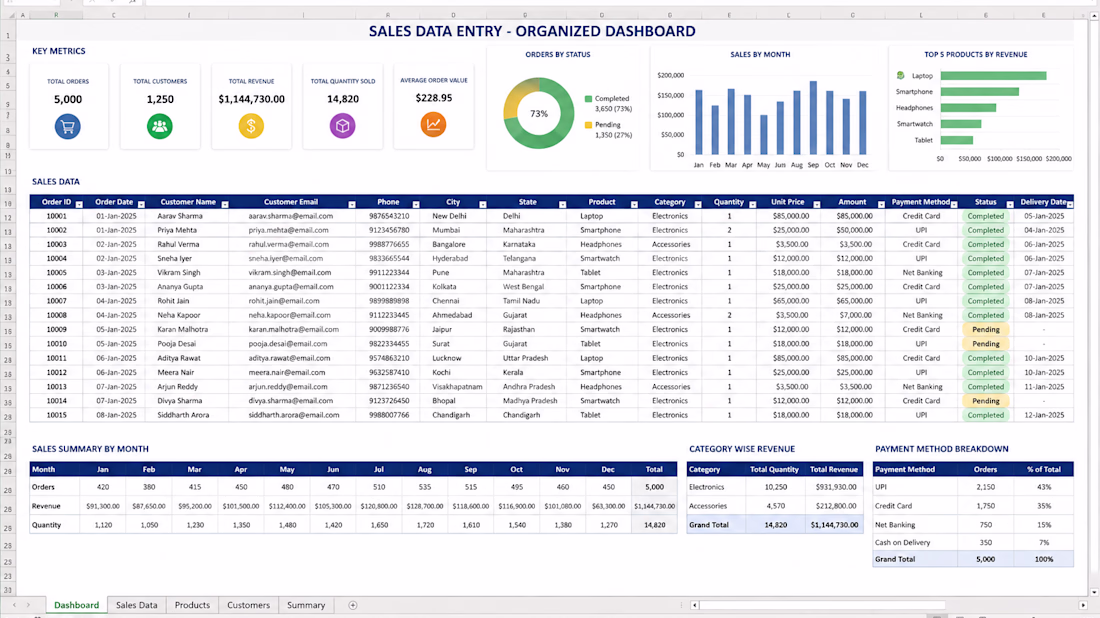Click the next-sheet navigation arrow beside the Dashboard tab
Screen dimensions: 1100x618
[28, 605]
